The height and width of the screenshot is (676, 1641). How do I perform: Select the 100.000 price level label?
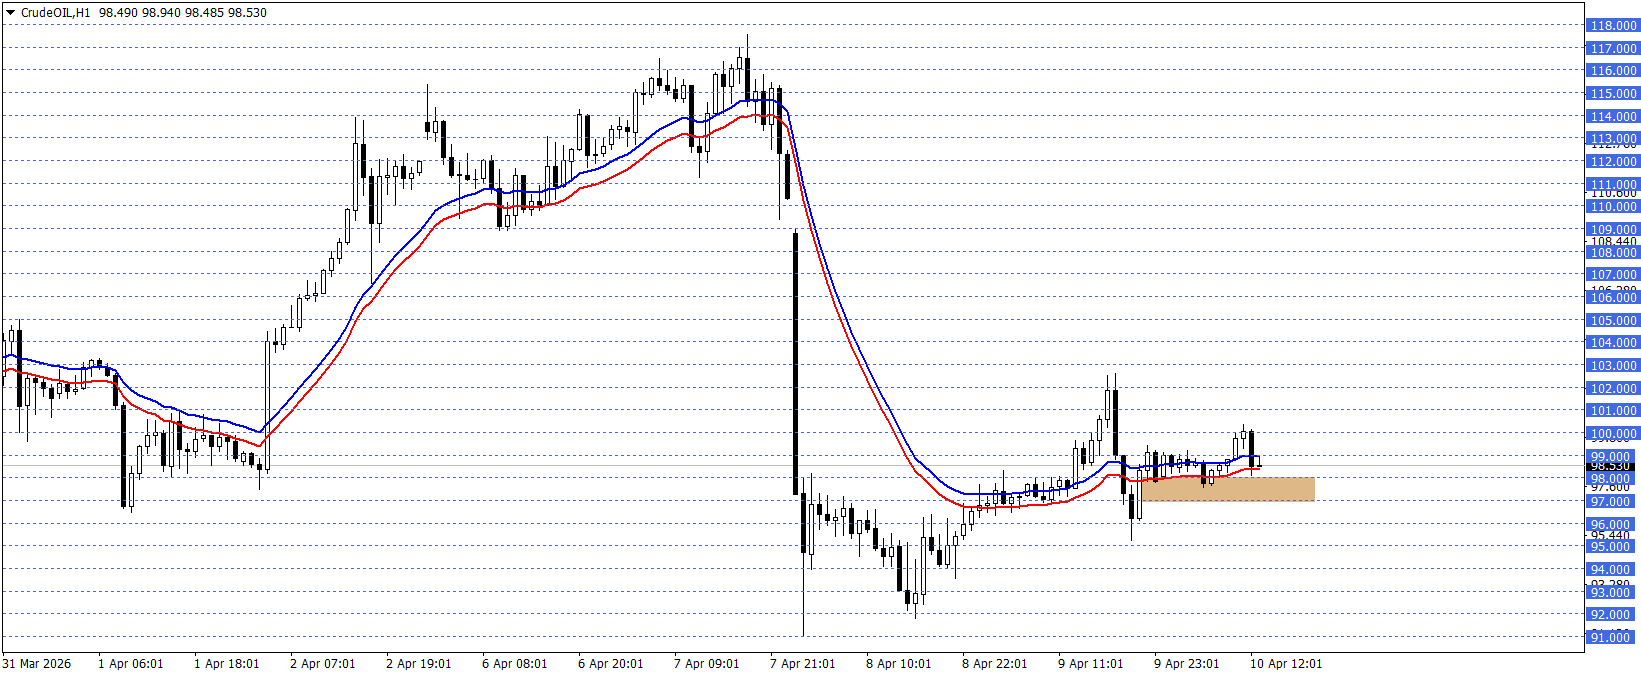tap(1612, 434)
